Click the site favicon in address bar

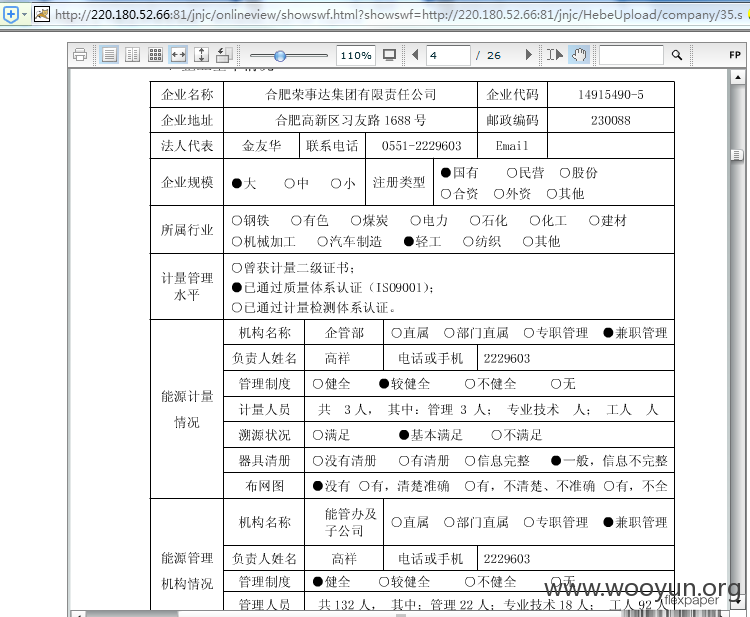coord(42,14)
